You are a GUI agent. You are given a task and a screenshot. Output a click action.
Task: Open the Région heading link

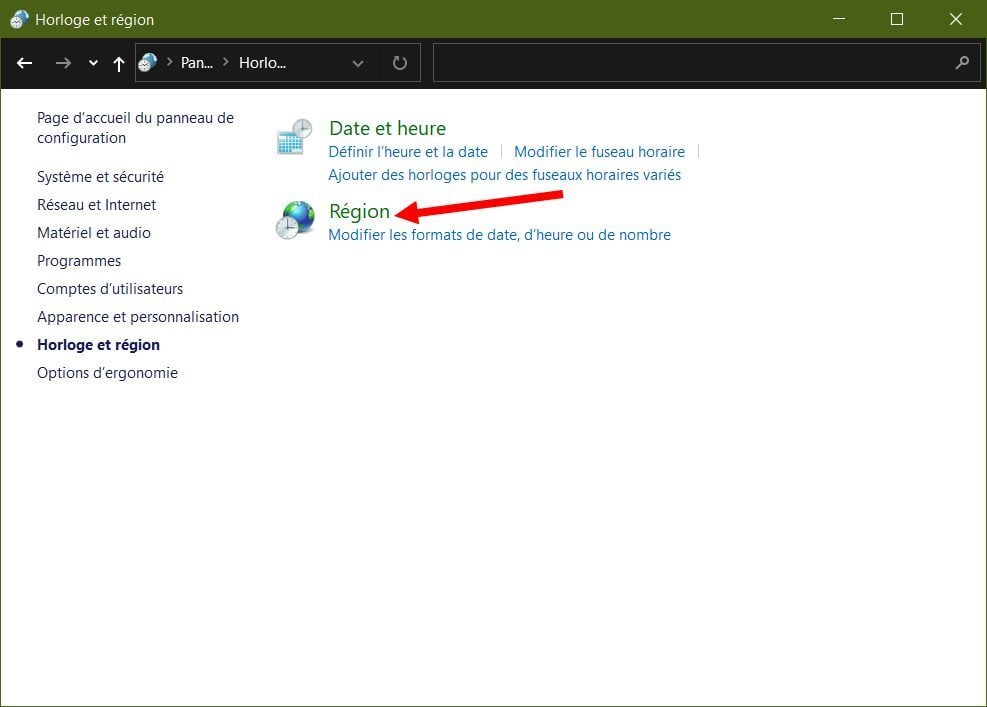coord(359,212)
